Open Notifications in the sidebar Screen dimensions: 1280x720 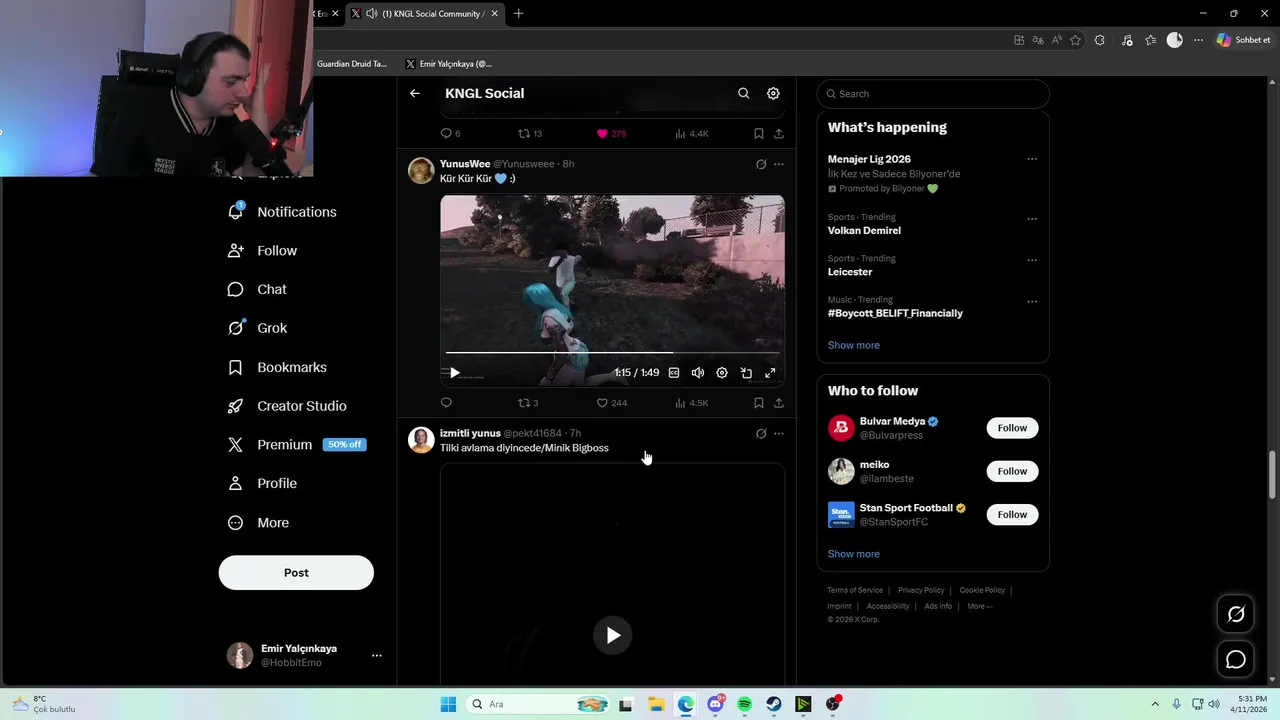pos(282,212)
